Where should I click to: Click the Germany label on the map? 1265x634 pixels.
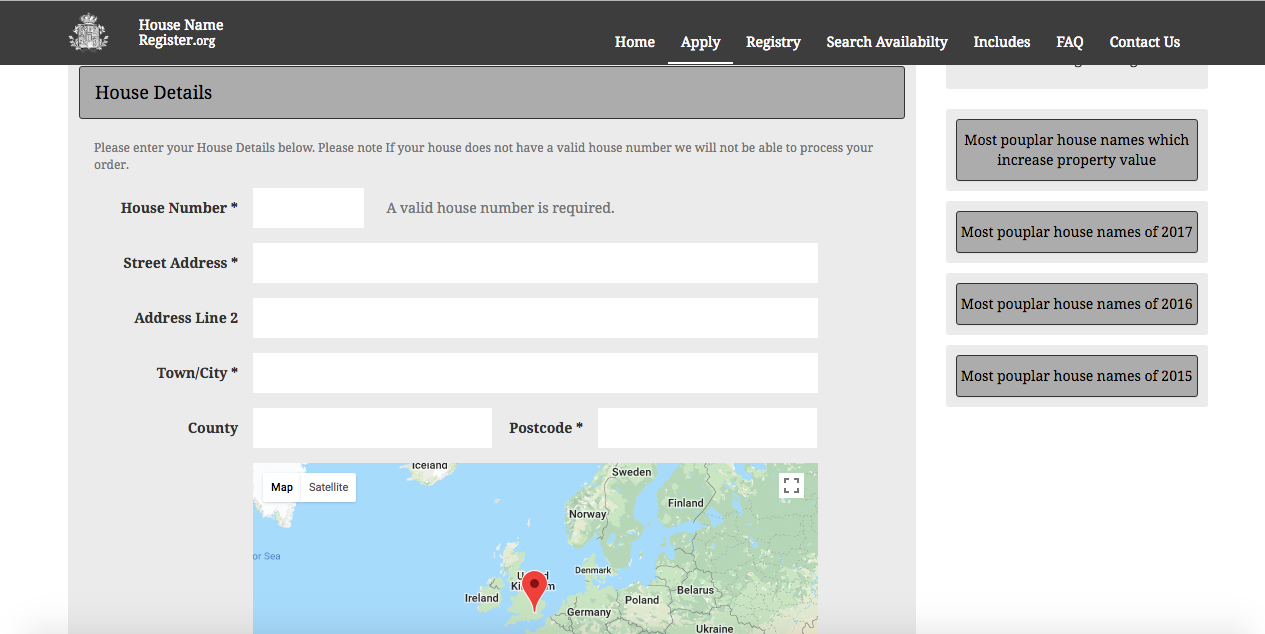[589, 612]
